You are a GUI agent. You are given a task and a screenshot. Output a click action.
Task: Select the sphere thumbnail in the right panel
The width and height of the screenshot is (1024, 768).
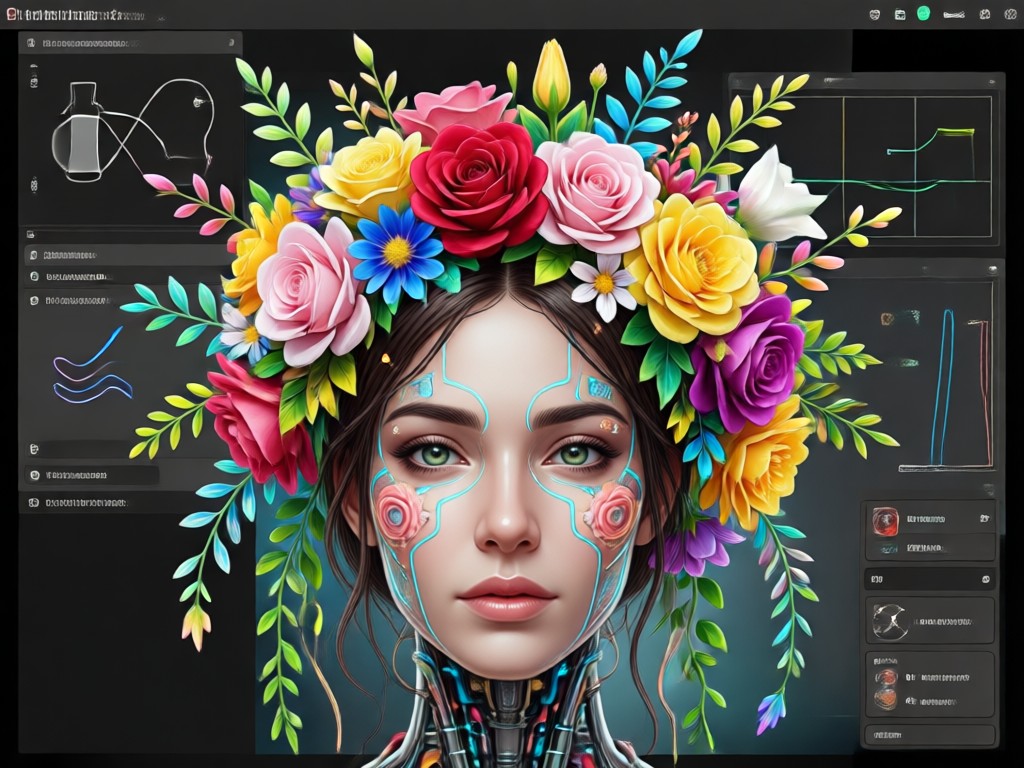point(889,620)
